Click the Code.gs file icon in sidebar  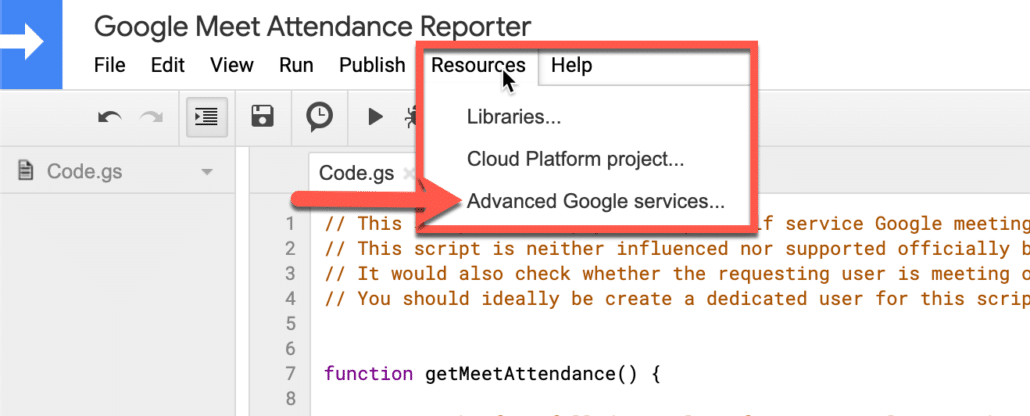(x=26, y=172)
